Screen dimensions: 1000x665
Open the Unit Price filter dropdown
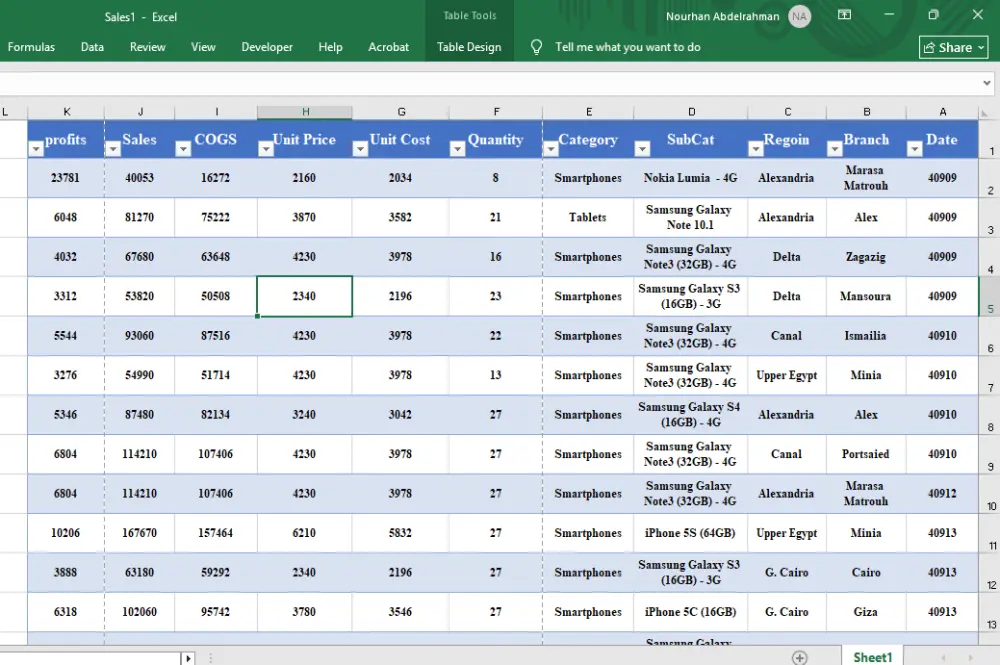pyautogui.click(x=266, y=149)
